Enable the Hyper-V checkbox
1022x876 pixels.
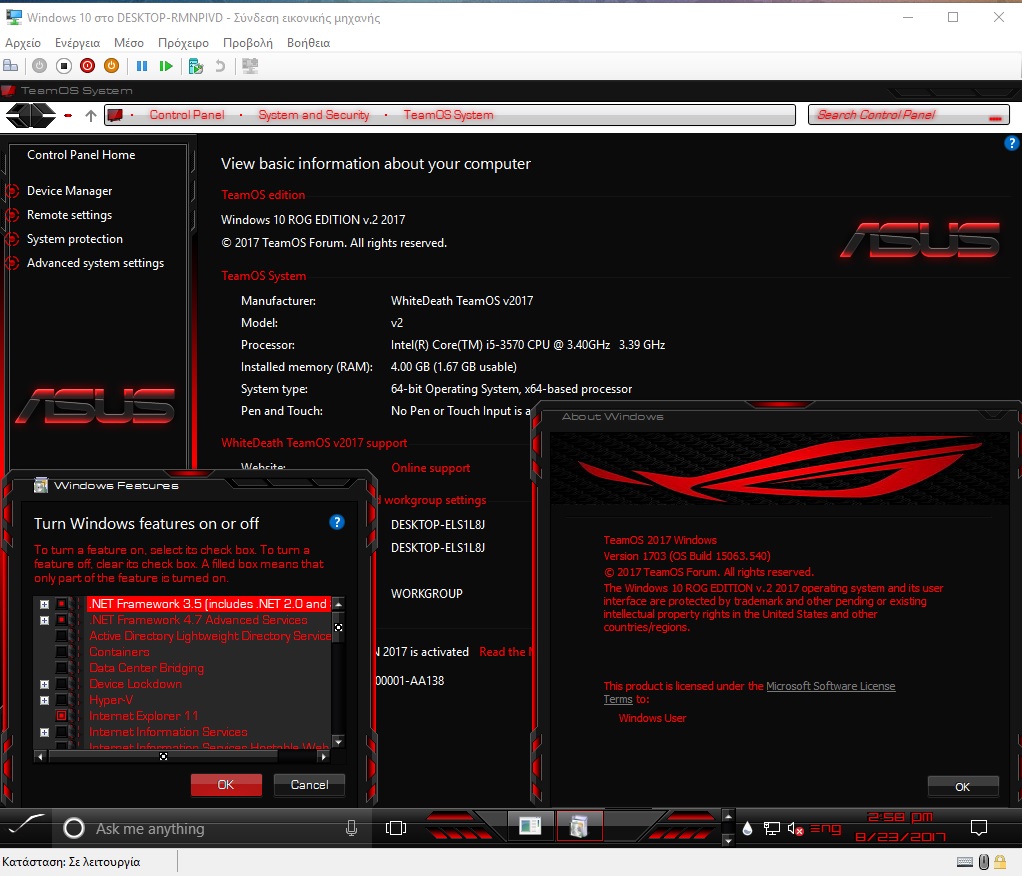[x=61, y=701]
